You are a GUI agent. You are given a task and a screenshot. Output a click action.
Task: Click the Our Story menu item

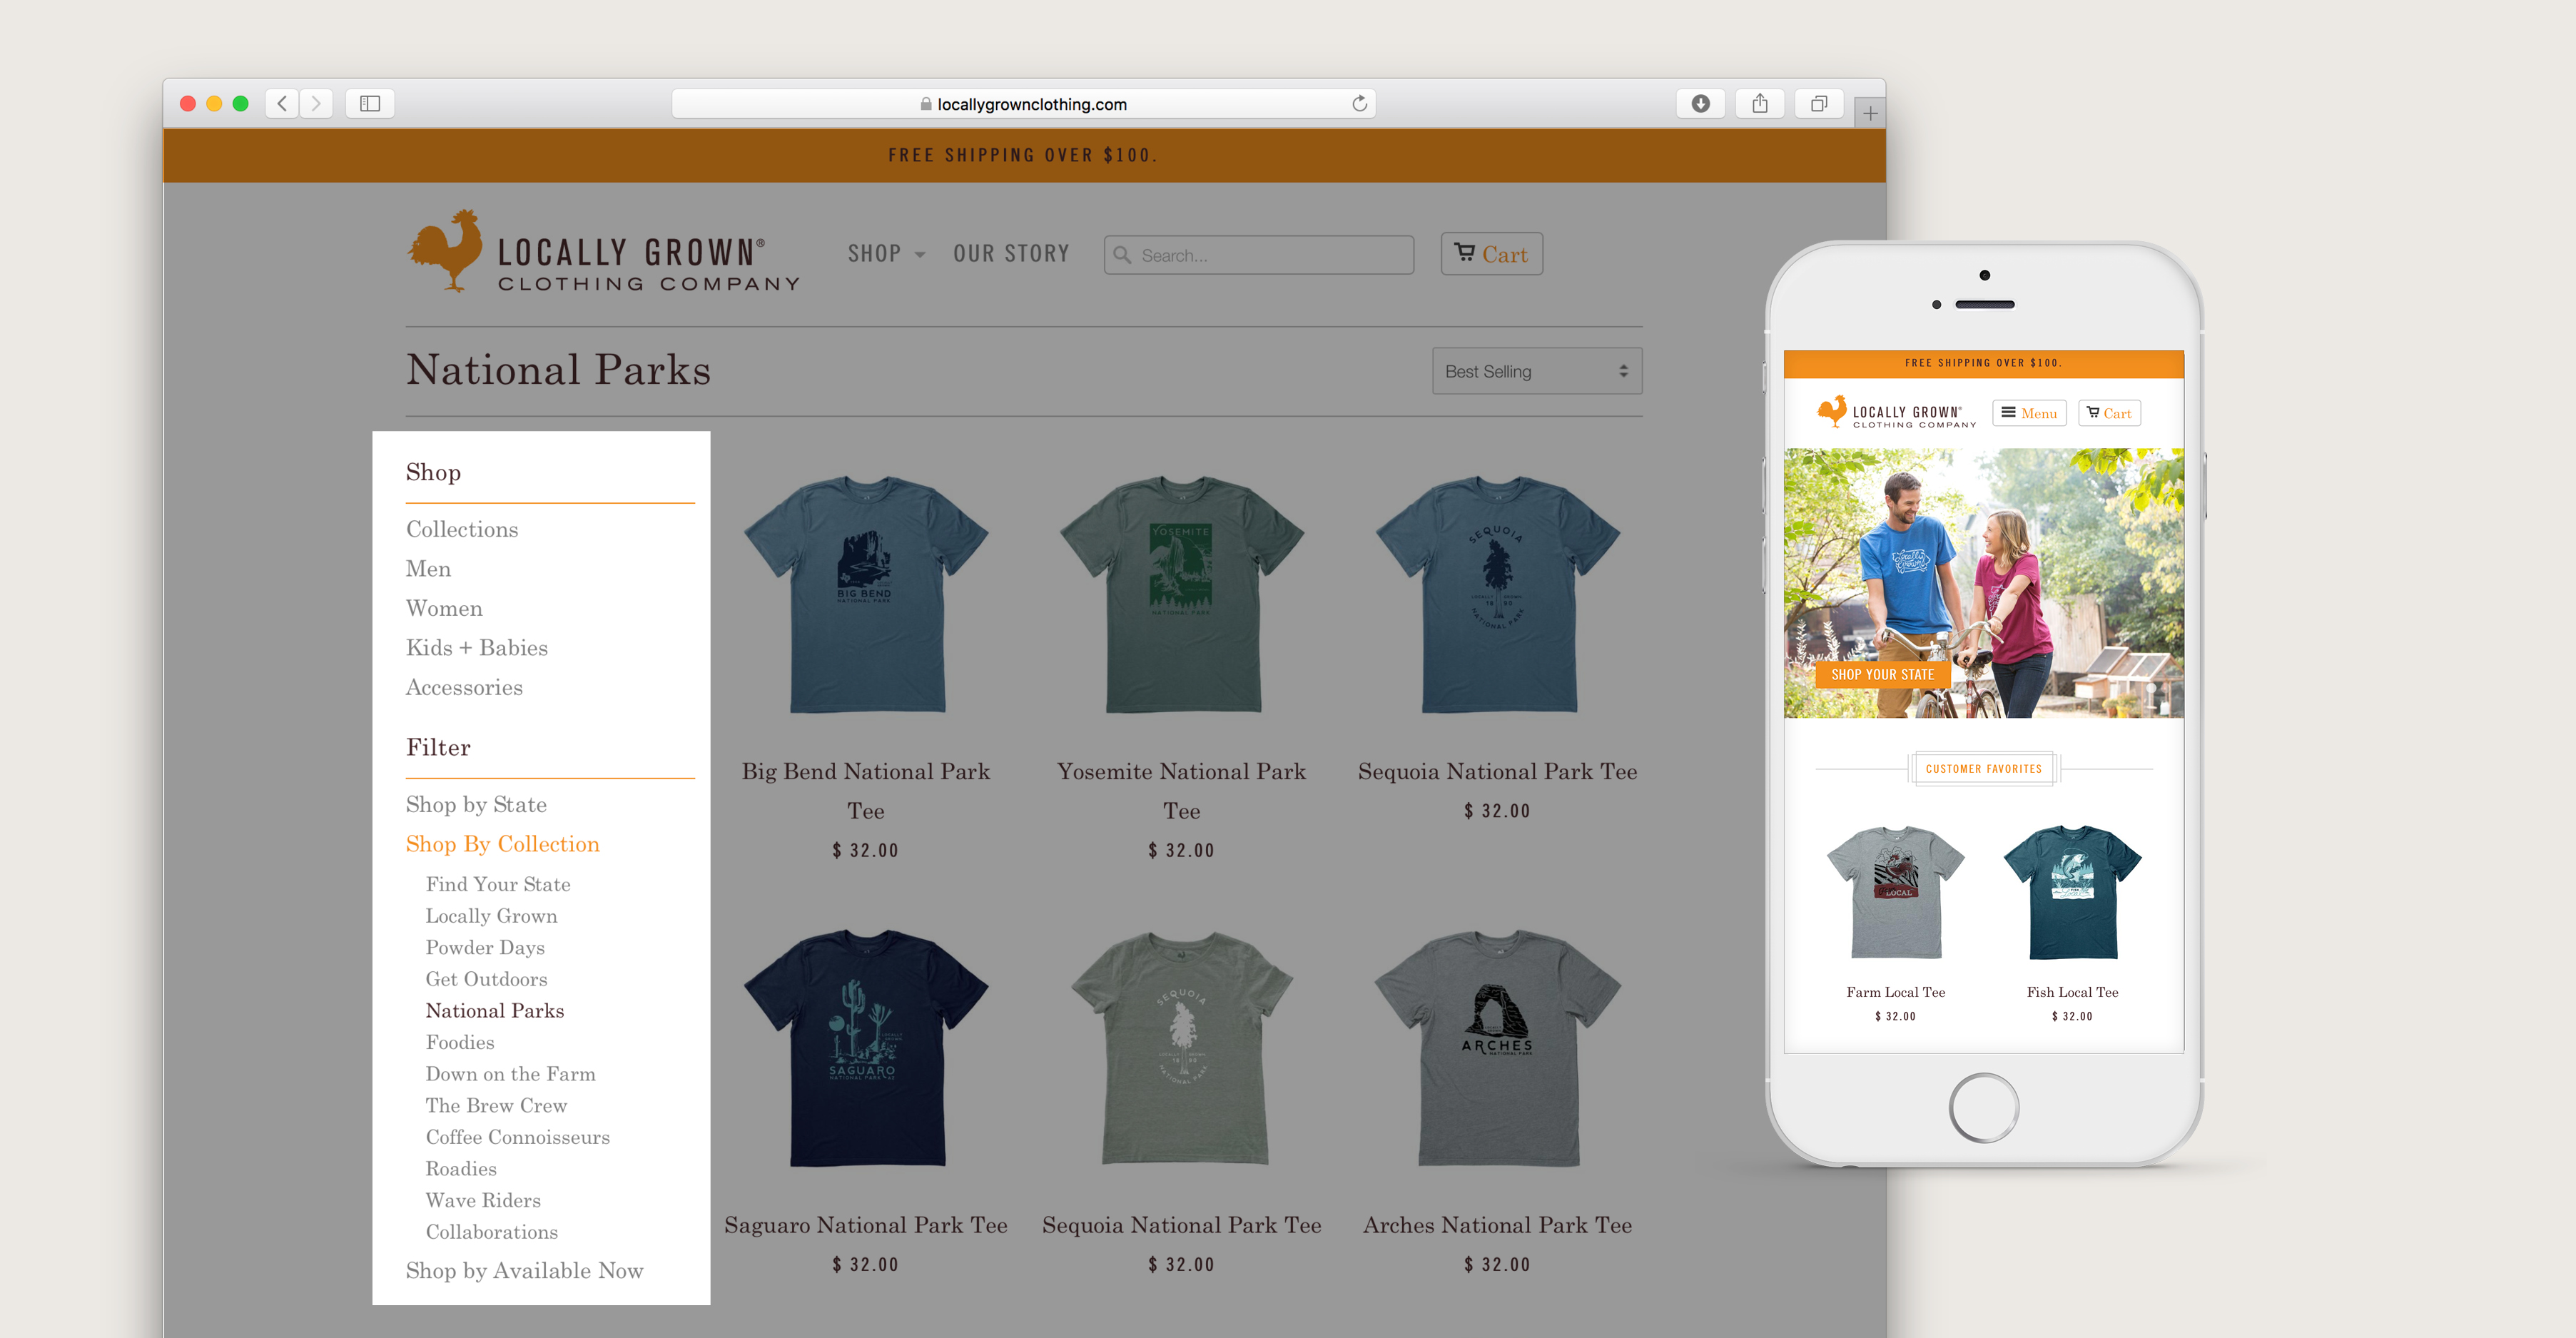click(x=1012, y=253)
